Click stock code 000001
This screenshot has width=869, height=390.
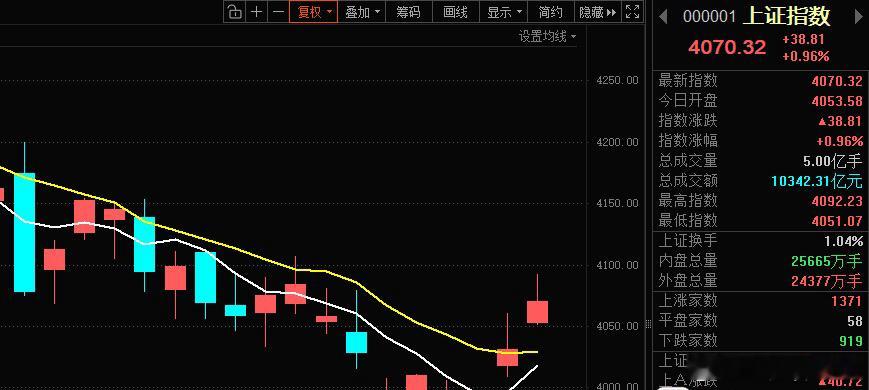point(709,17)
